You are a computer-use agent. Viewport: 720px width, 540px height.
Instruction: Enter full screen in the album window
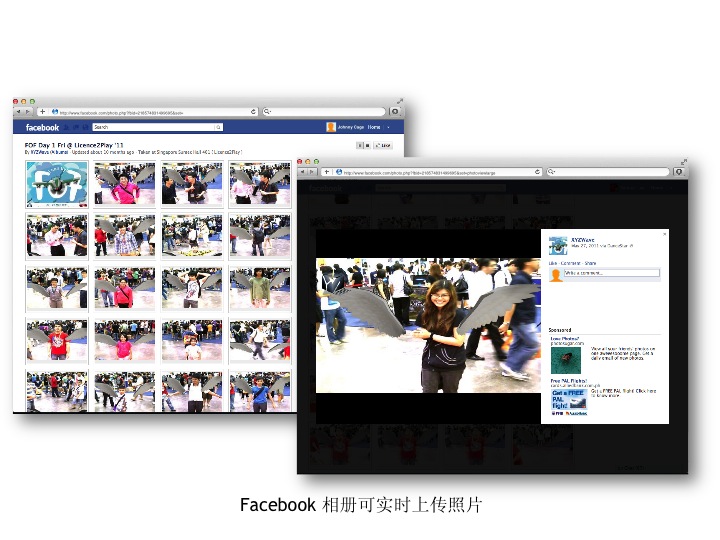point(399,101)
